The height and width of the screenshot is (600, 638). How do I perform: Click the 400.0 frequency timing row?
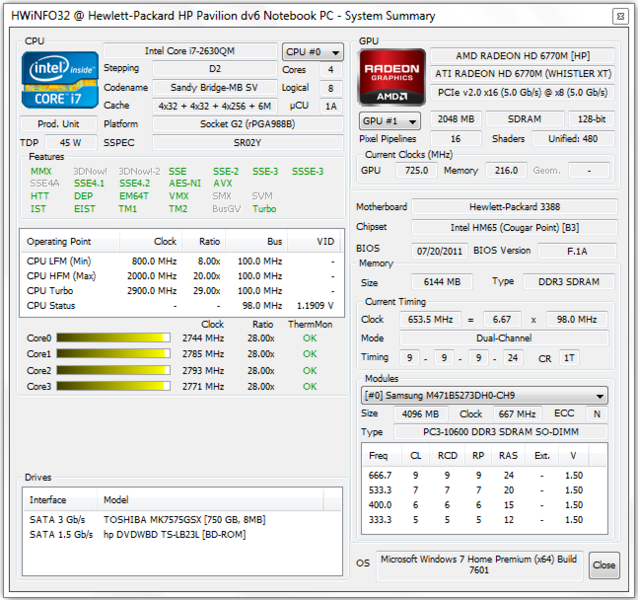(x=484, y=505)
